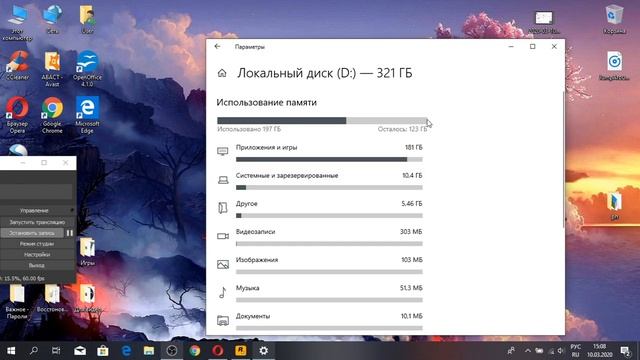Open the User folder desktop icon

[x=87, y=19]
